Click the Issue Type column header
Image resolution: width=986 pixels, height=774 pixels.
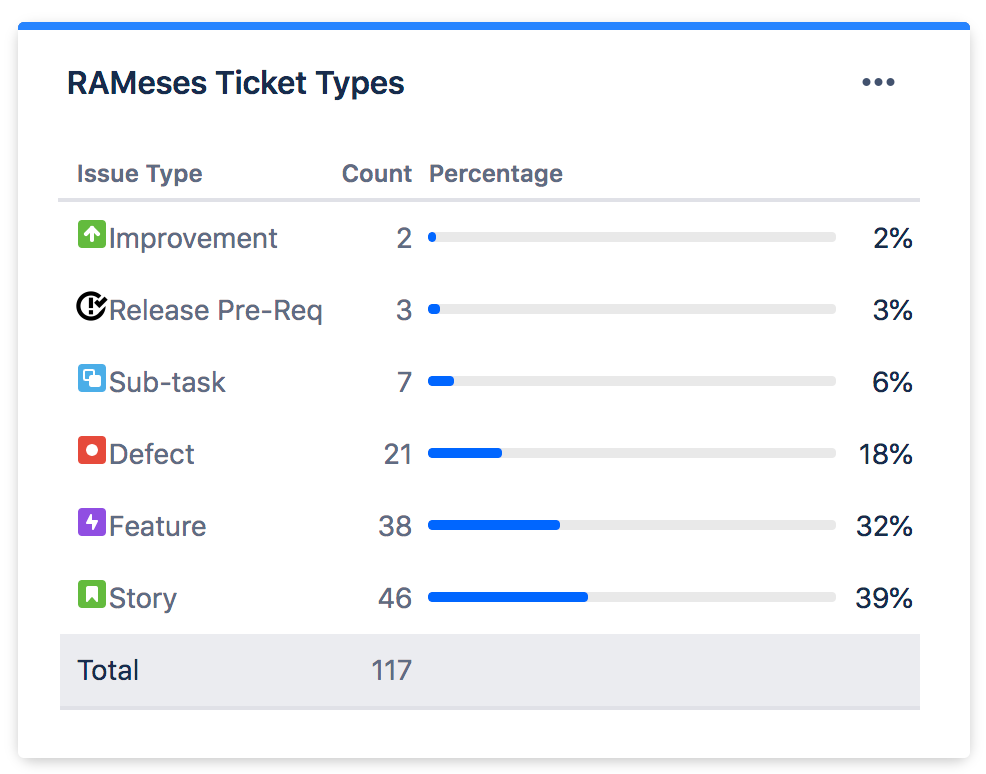pos(140,174)
